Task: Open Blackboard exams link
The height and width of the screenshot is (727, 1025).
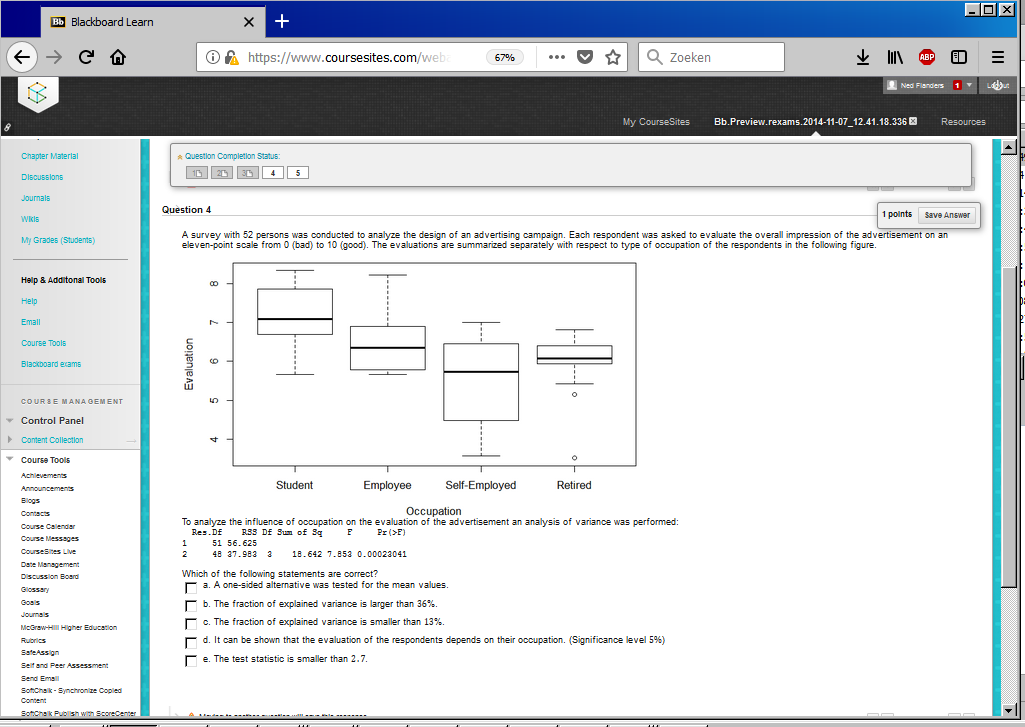Action: click(51, 364)
